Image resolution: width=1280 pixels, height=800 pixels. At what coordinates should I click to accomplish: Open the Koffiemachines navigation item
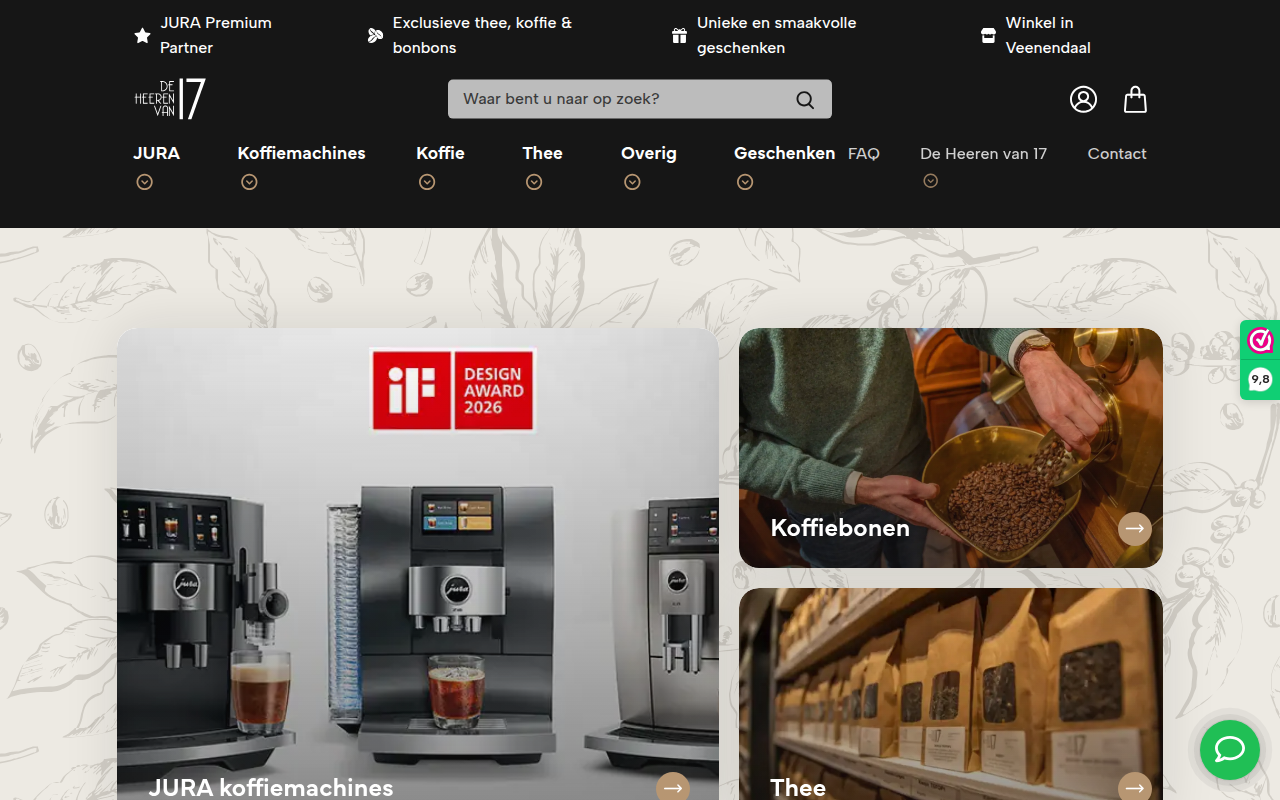click(302, 153)
